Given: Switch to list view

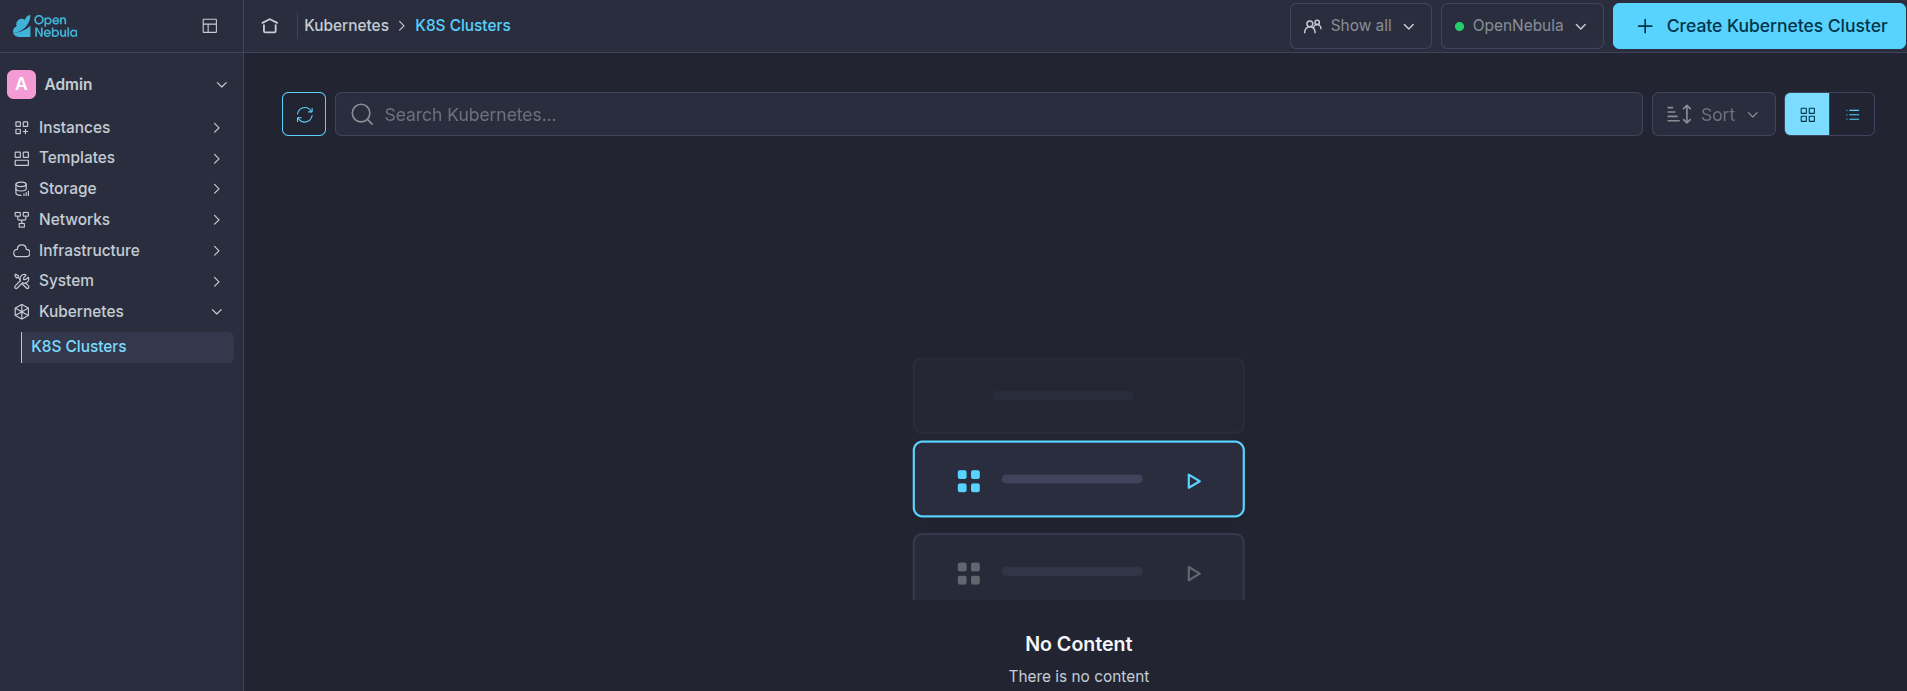Looking at the screenshot, I should [1852, 114].
